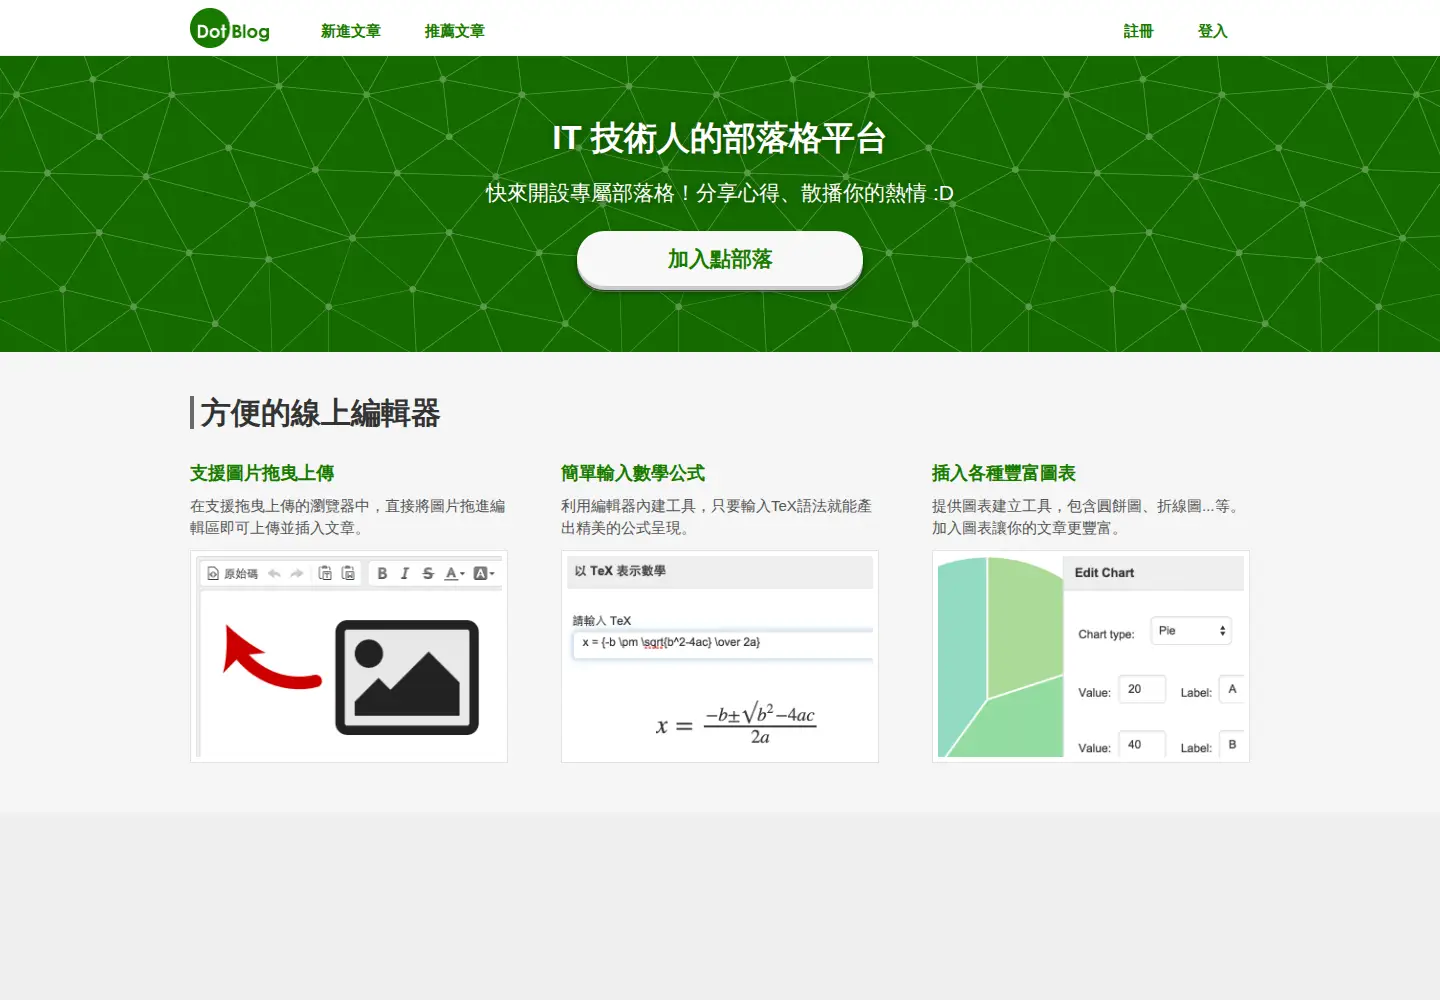Click the DotBlog logo

coord(230,29)
